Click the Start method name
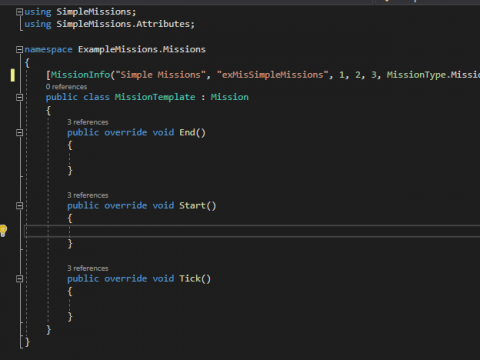 click(193, 206)
